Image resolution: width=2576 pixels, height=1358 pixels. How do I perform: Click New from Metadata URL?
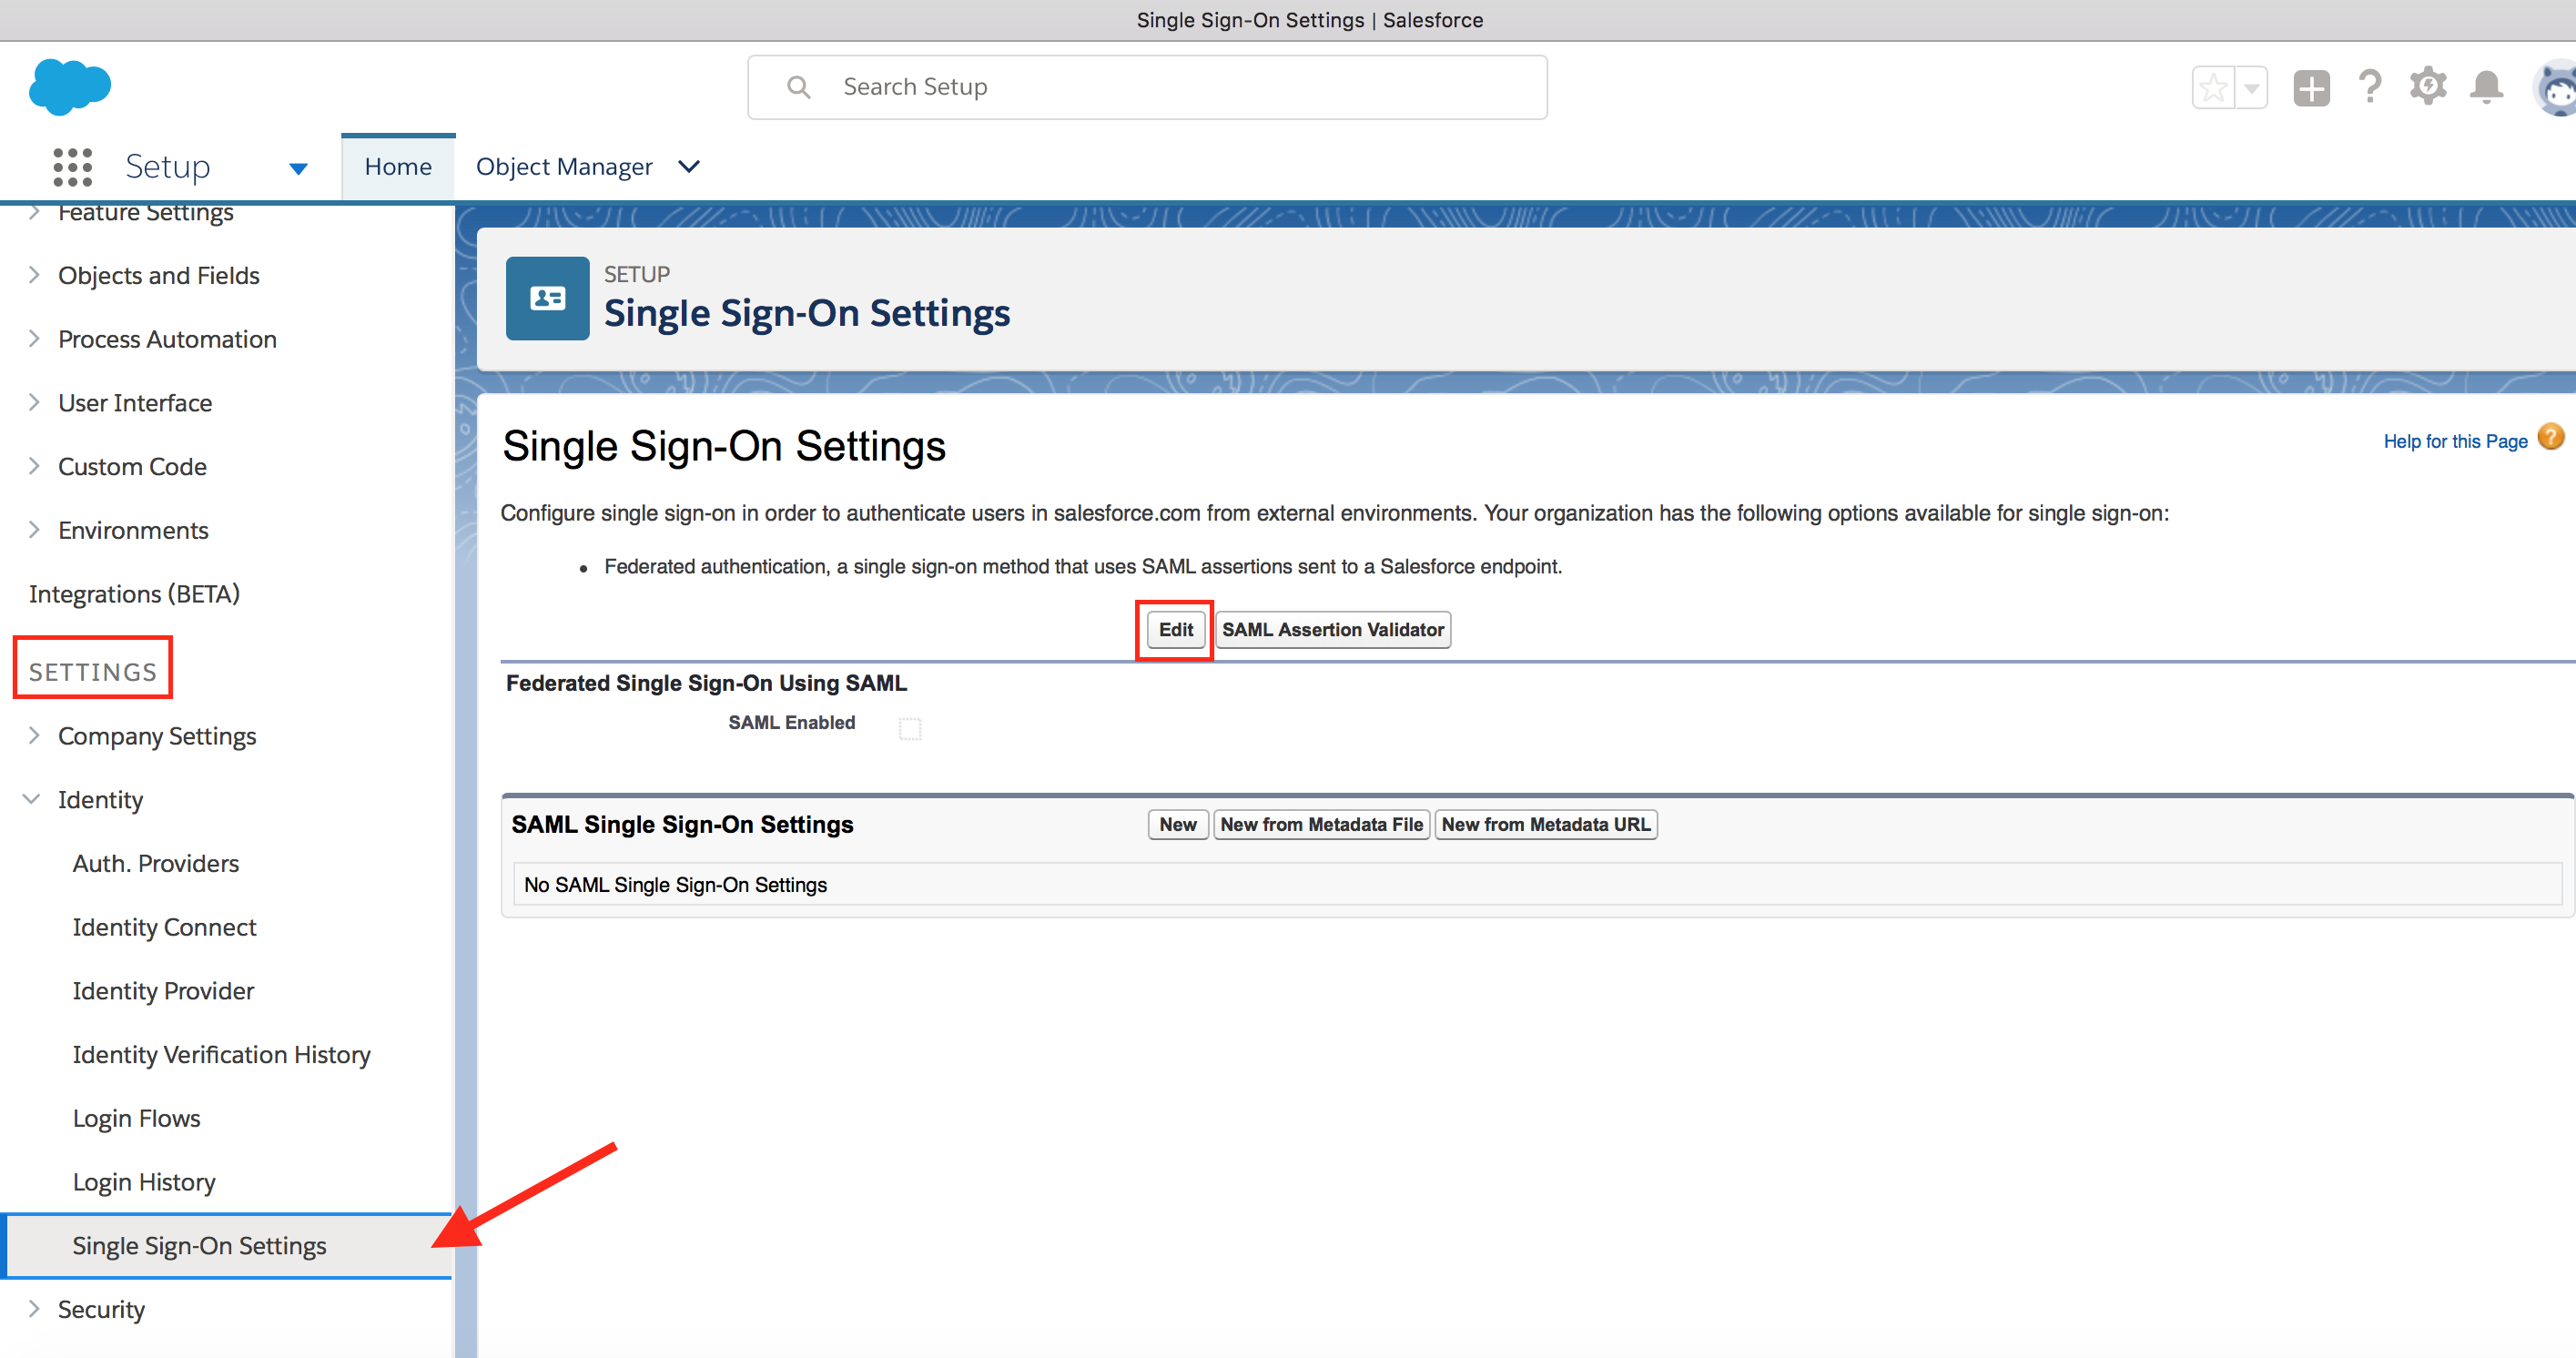coord(1545,825)
